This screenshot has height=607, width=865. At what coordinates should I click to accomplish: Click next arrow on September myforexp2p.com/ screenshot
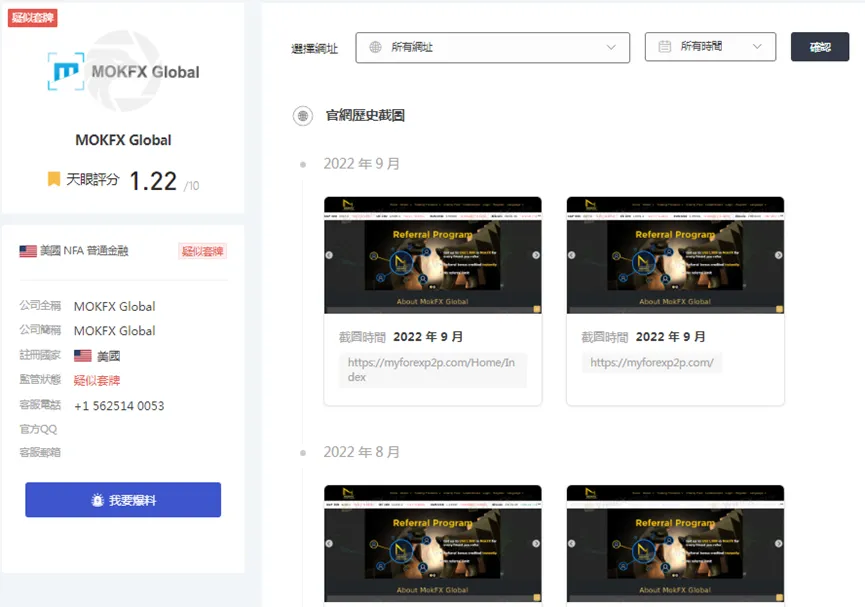click(778, 255)
